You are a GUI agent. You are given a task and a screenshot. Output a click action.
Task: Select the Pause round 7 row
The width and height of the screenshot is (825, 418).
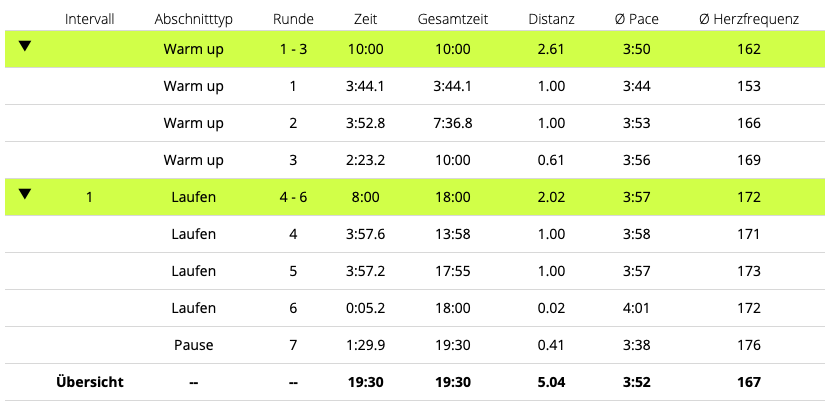[x=415, y=345]
